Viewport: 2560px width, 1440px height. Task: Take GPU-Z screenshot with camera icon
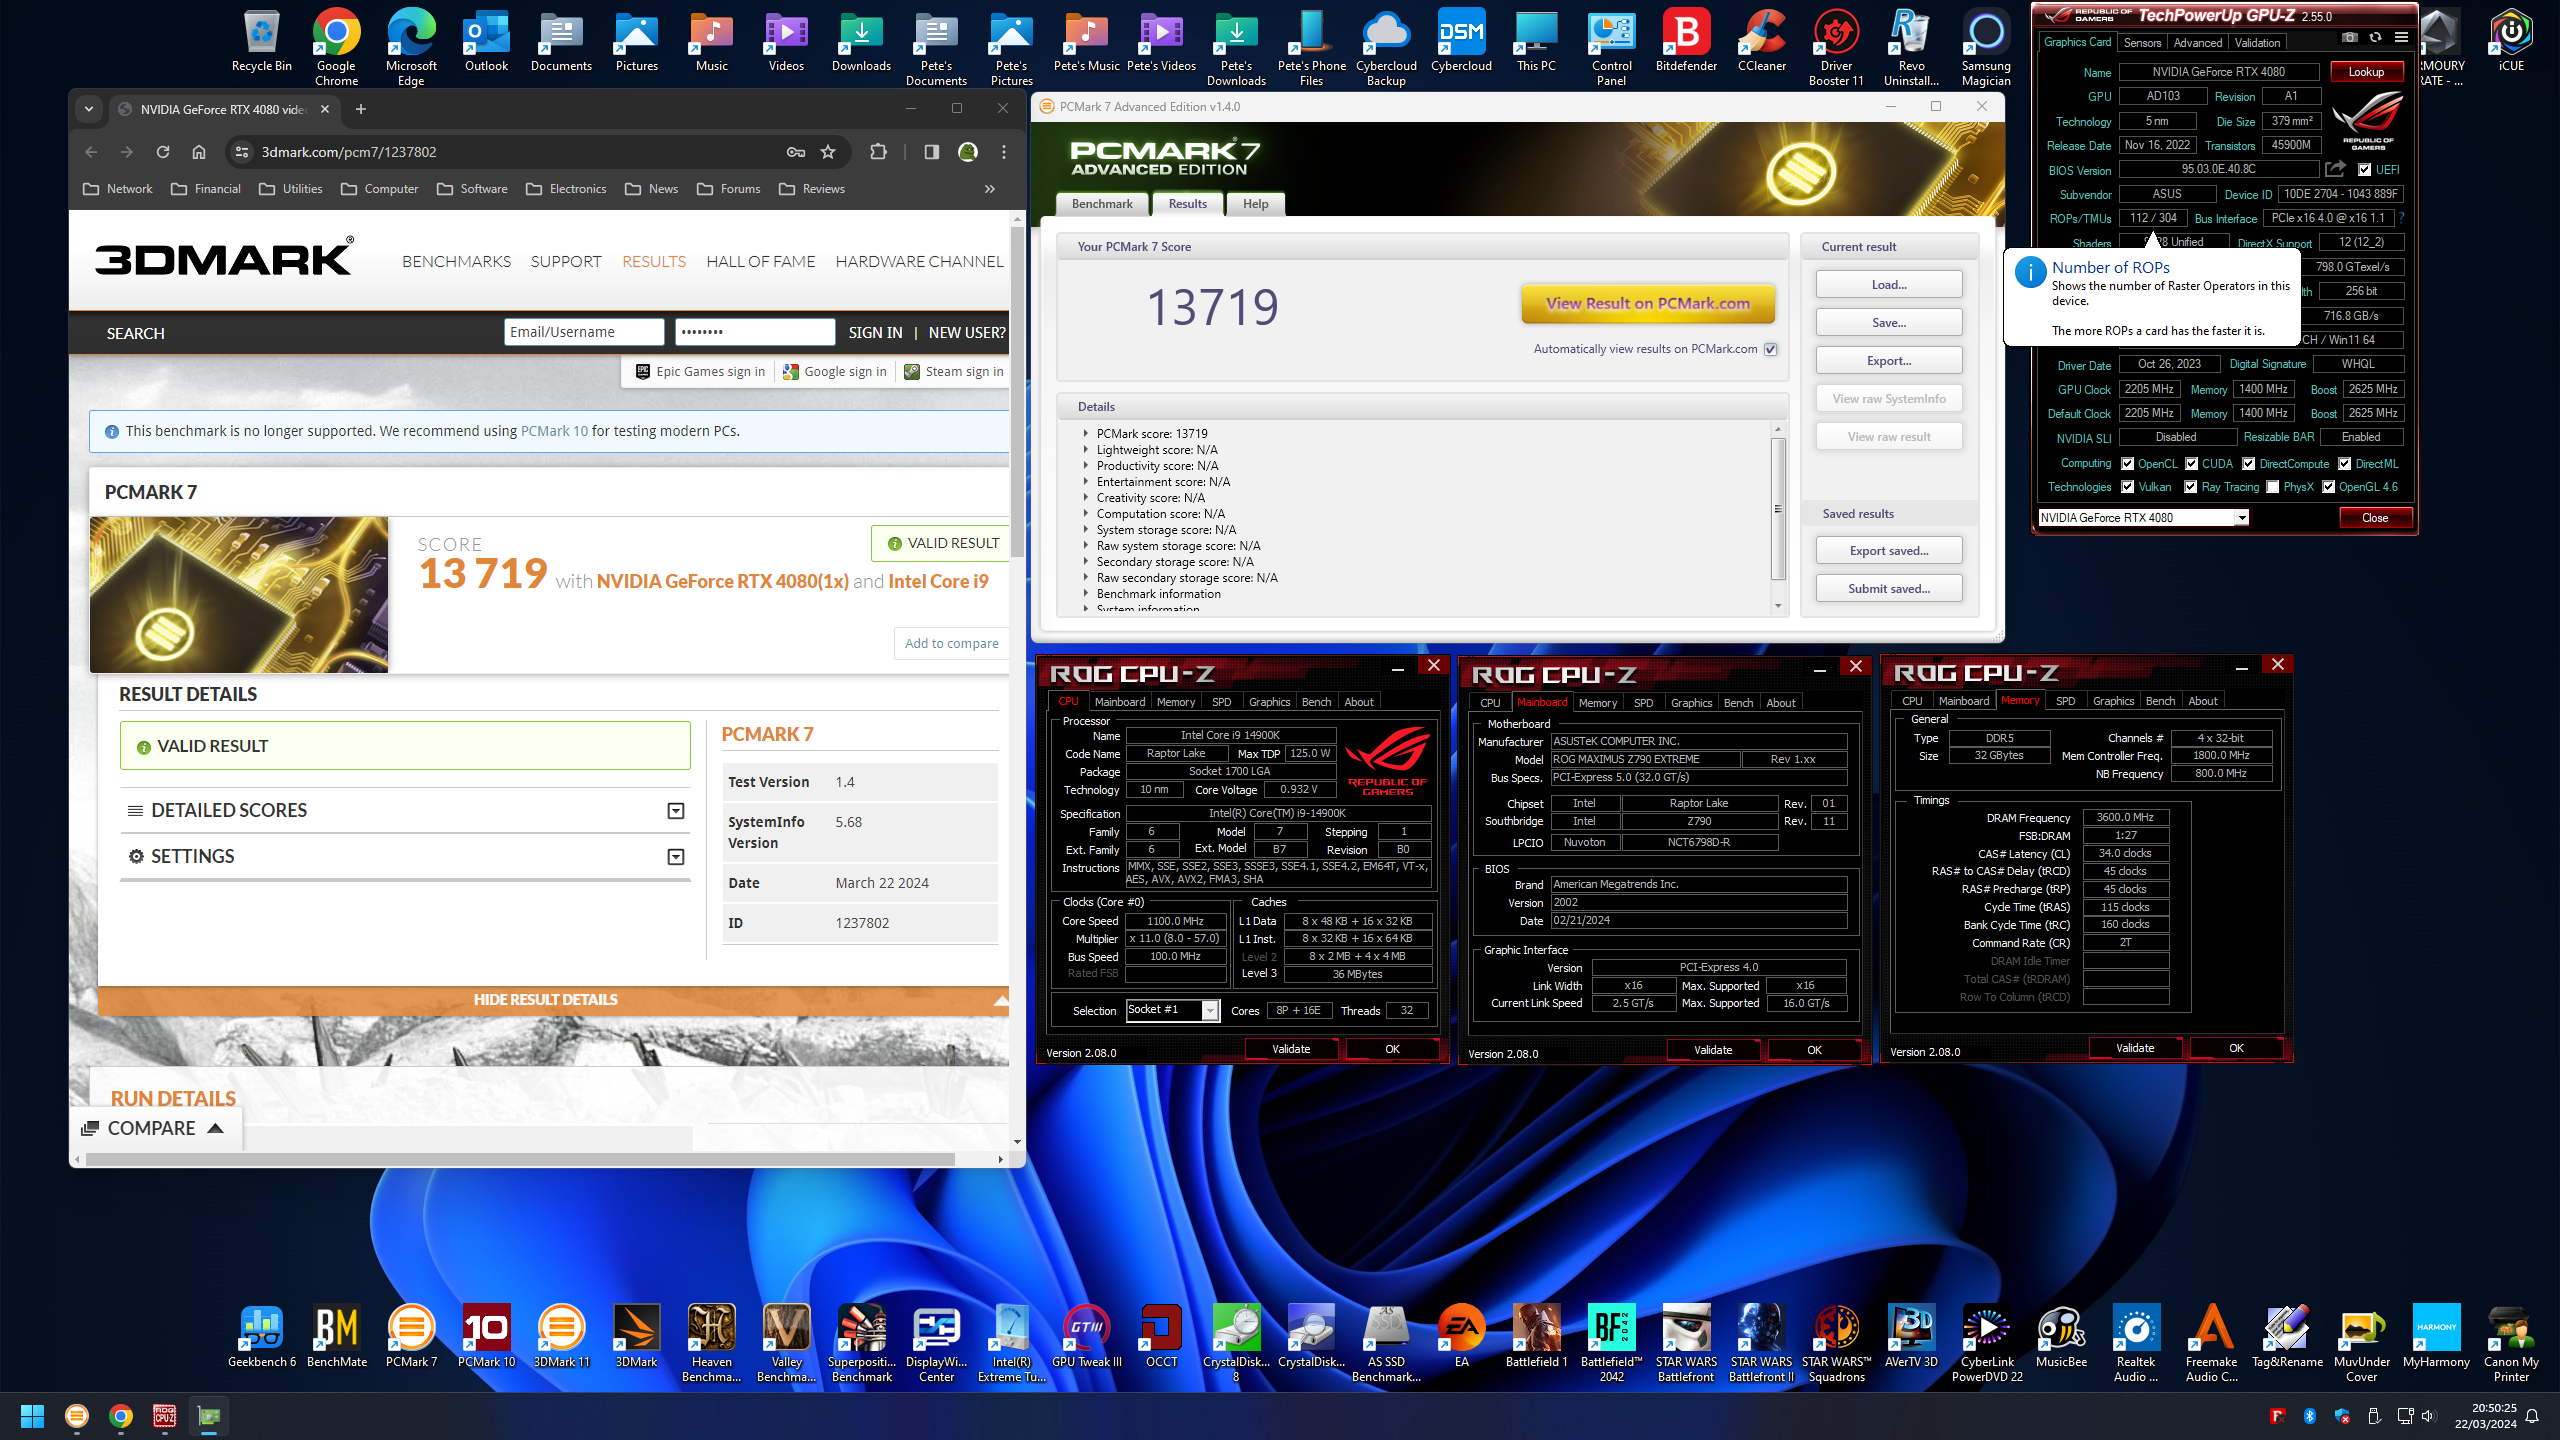[x=2350, y=38]
